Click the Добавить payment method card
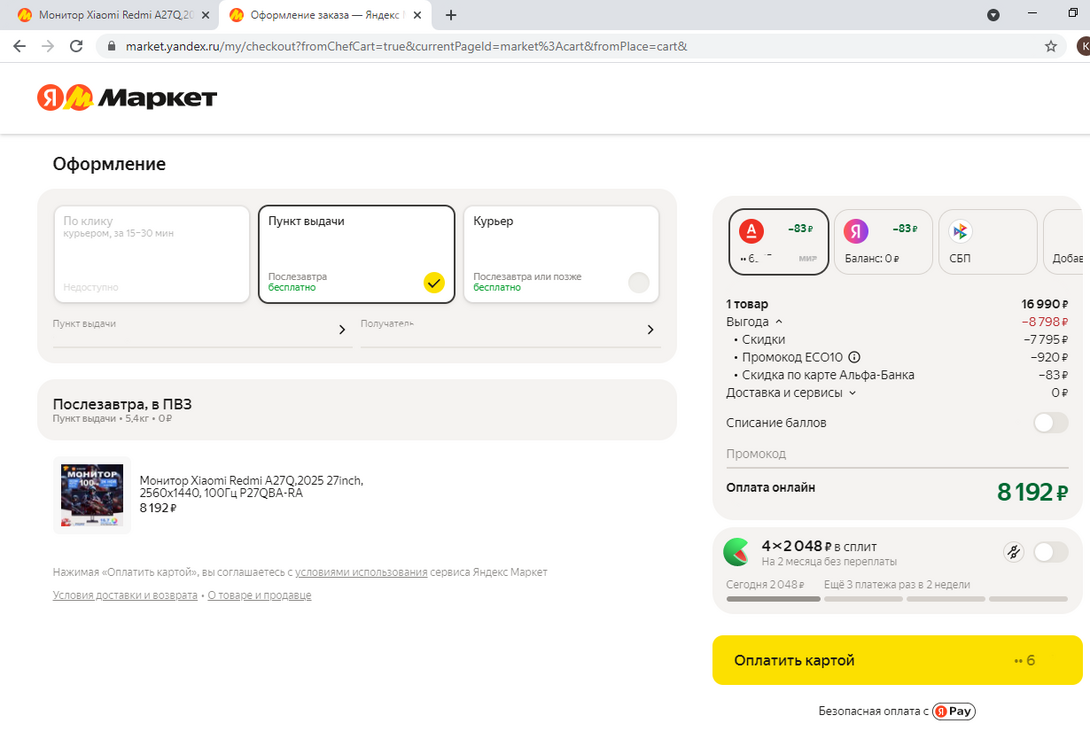The width and height of the screenshot is (1090, 731). coord(1065,242)
